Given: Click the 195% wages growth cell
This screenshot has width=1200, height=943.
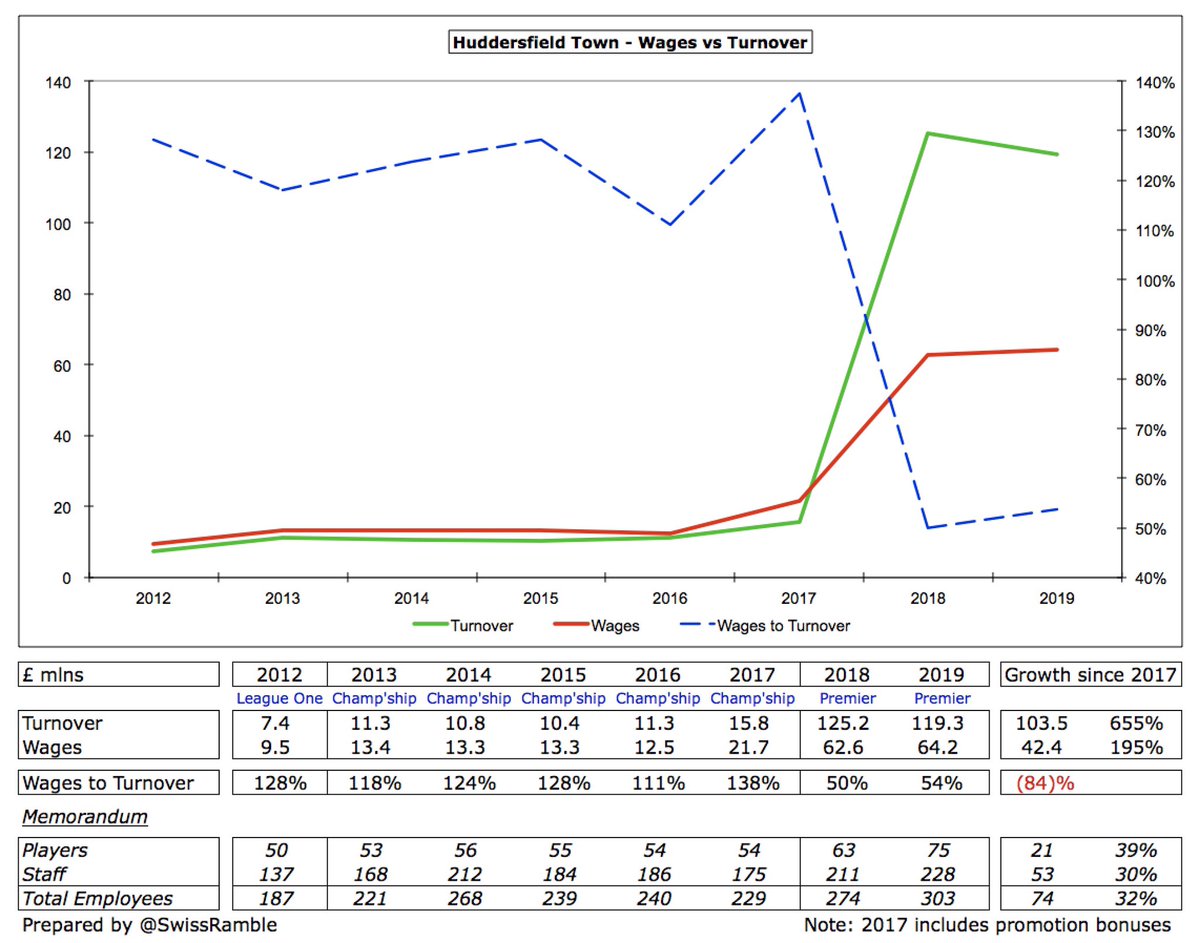Looking at the screenshot, I should pos(1135,747).
